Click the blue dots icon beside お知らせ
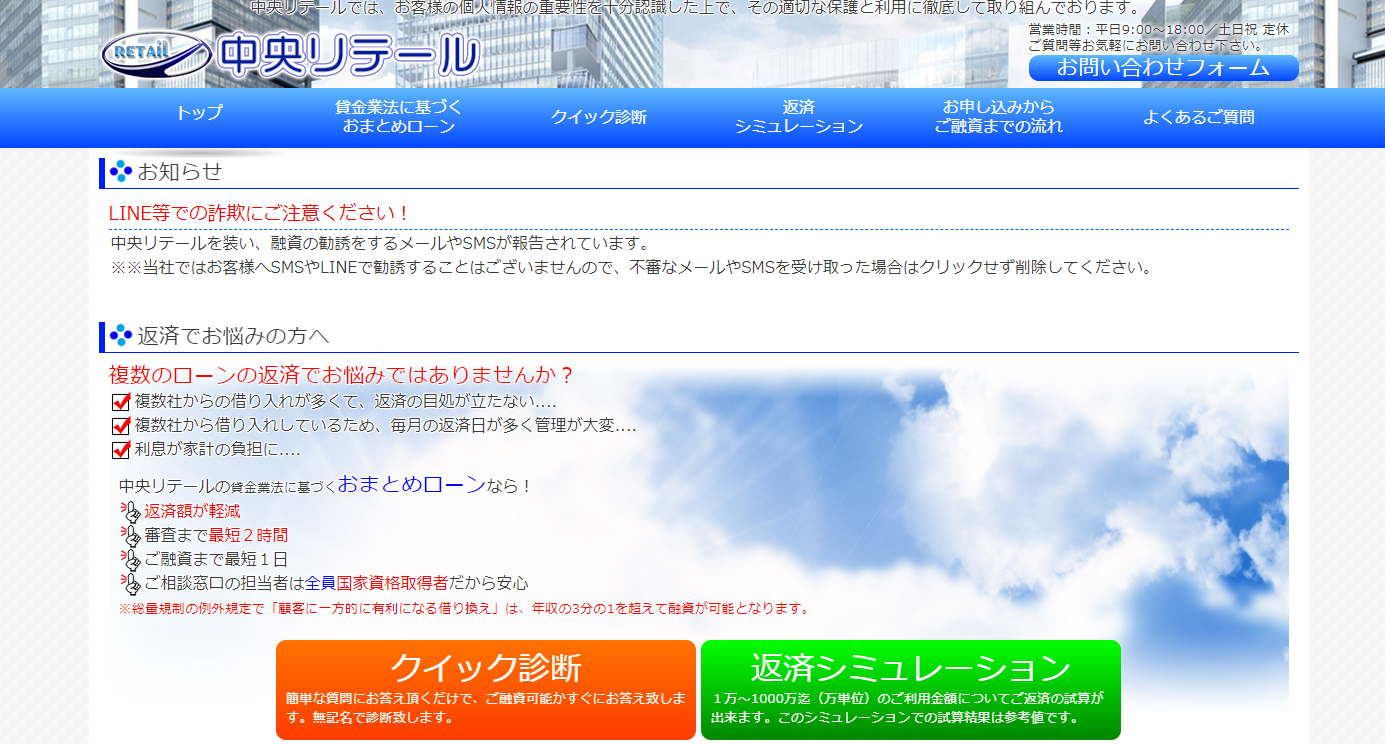Image resolution: width=1385 pixels, height=744 pixels. 121,171
